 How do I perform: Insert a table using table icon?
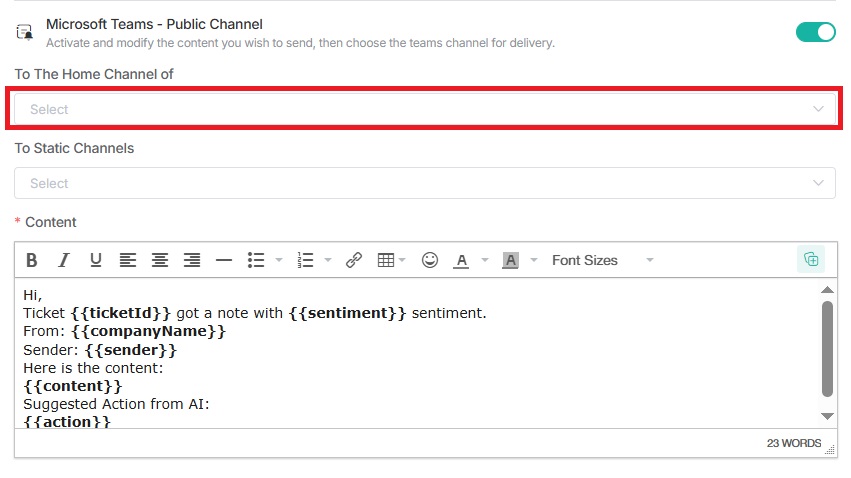386,260
